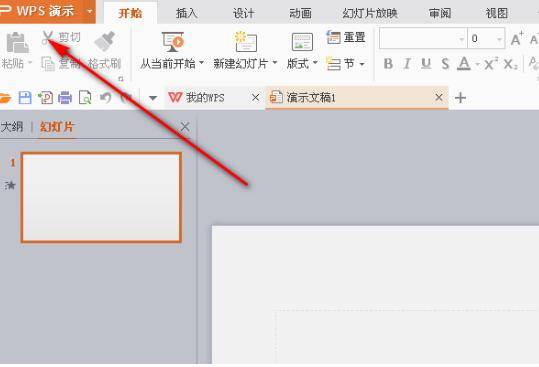Click the Open folder icon

coord(5,98)
